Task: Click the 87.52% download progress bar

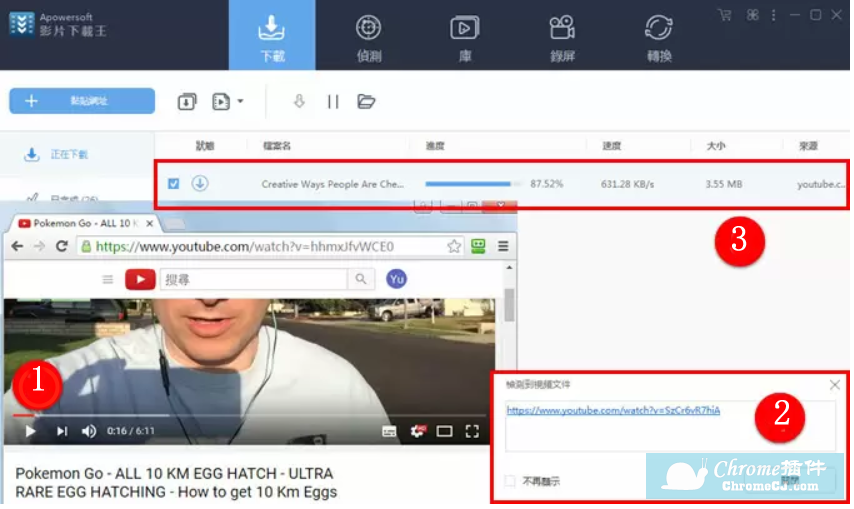Action: 472,184
